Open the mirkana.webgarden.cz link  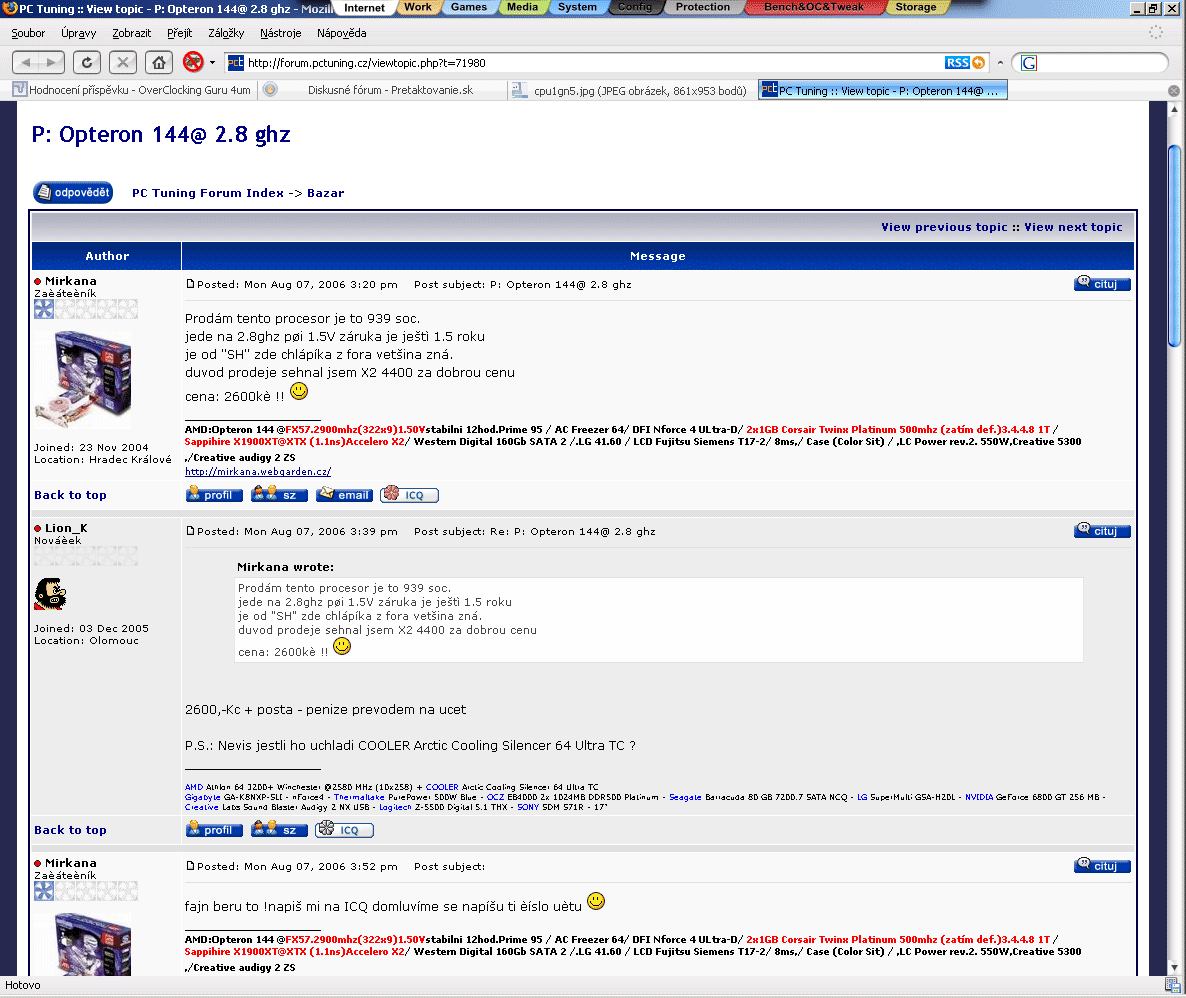pyautogui.click(x=258, y=472)
